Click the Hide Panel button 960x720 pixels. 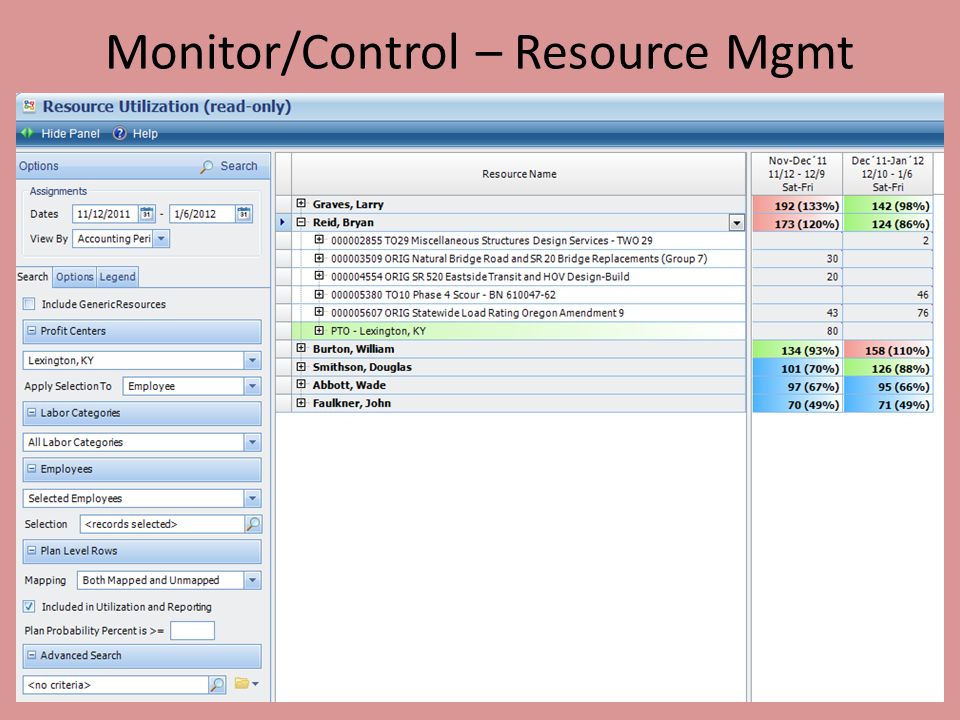point(60,133)
